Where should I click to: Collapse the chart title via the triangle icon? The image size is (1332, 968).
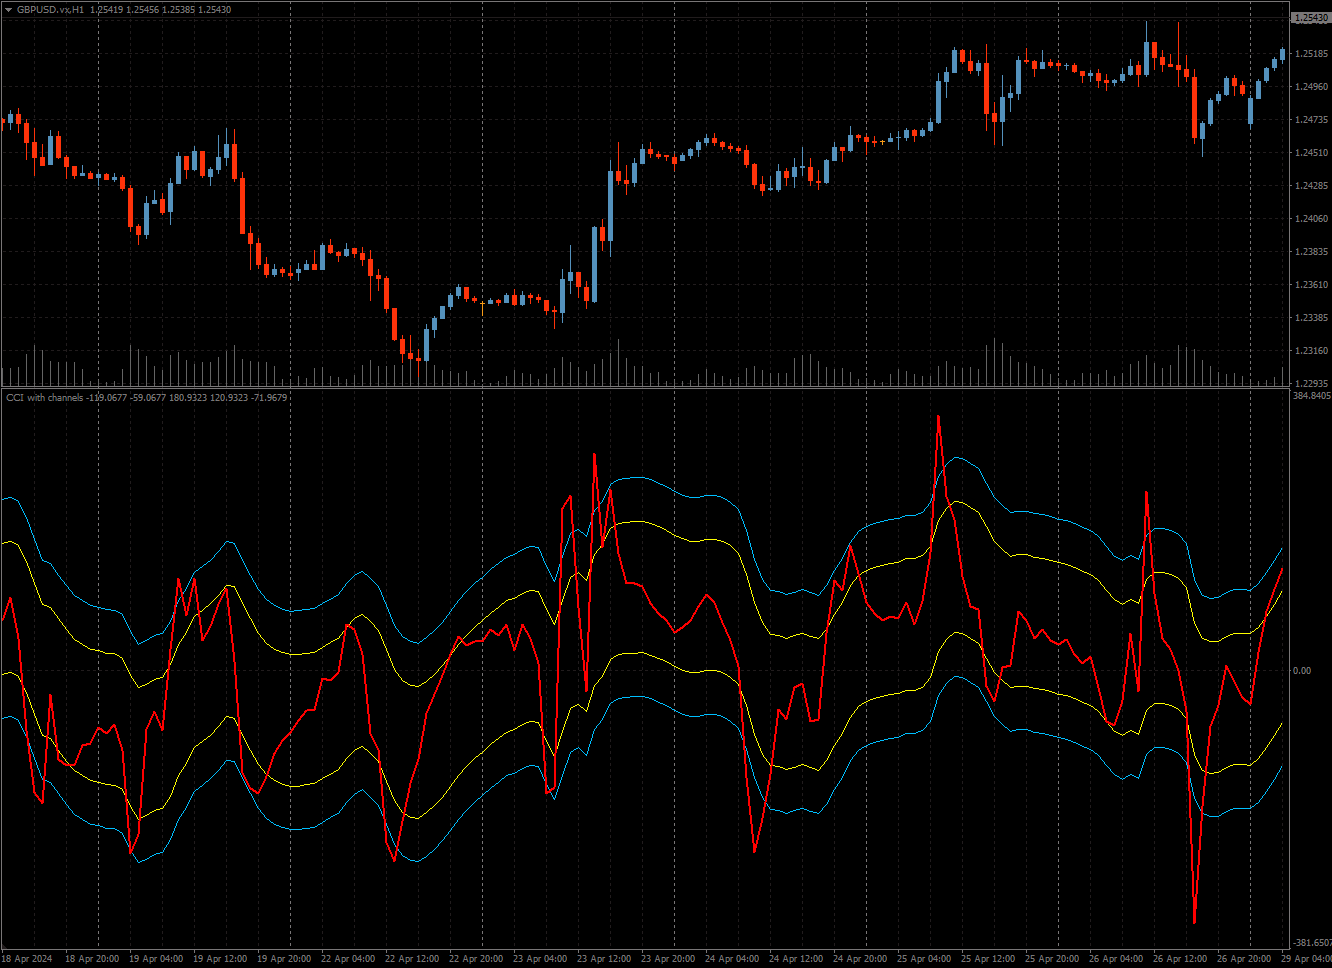click(x=10, y=7)
